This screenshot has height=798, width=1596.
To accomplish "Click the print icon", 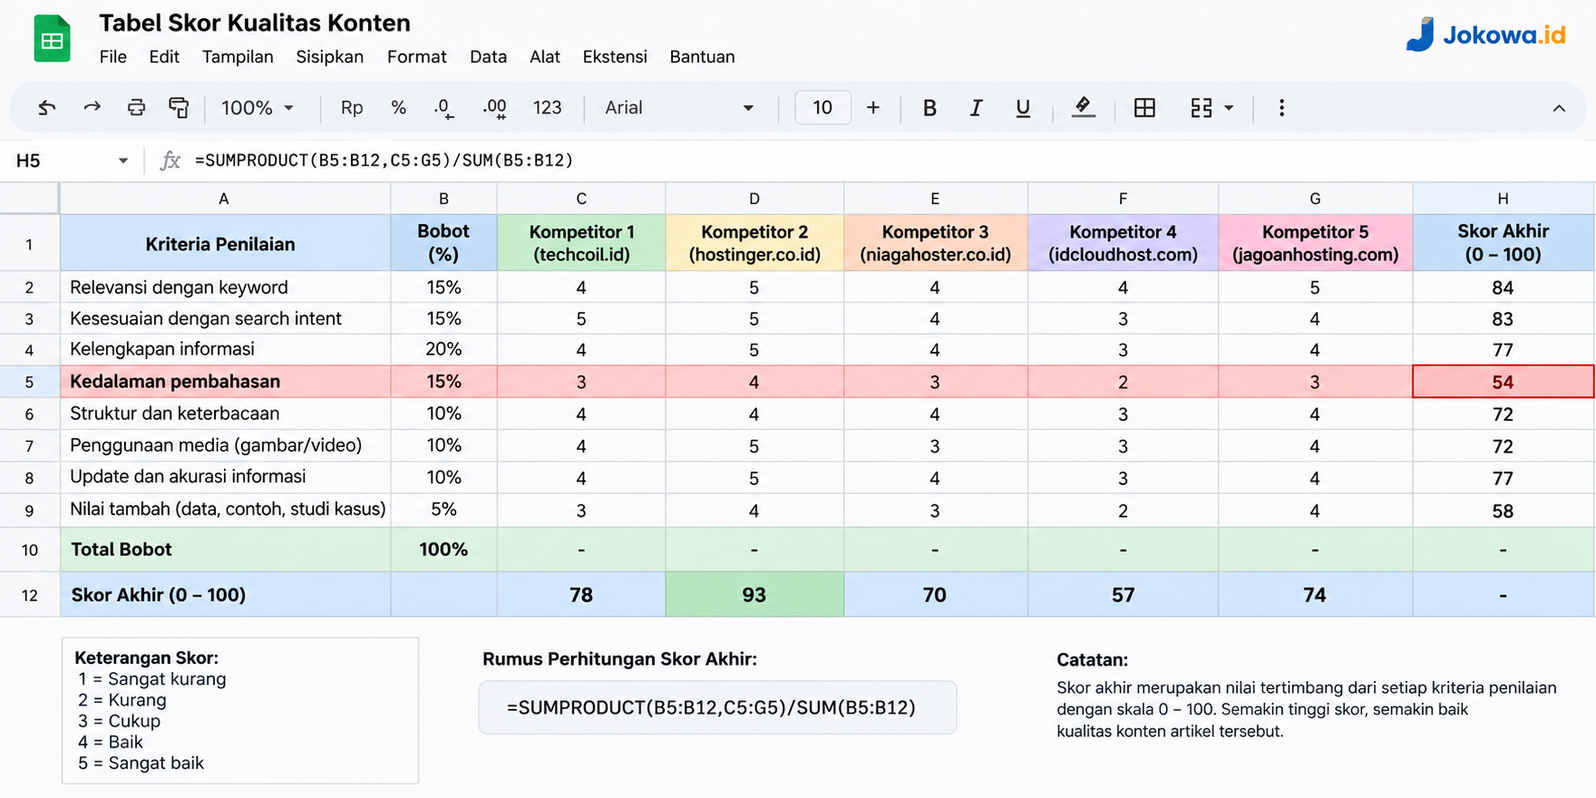I will 136,108.
